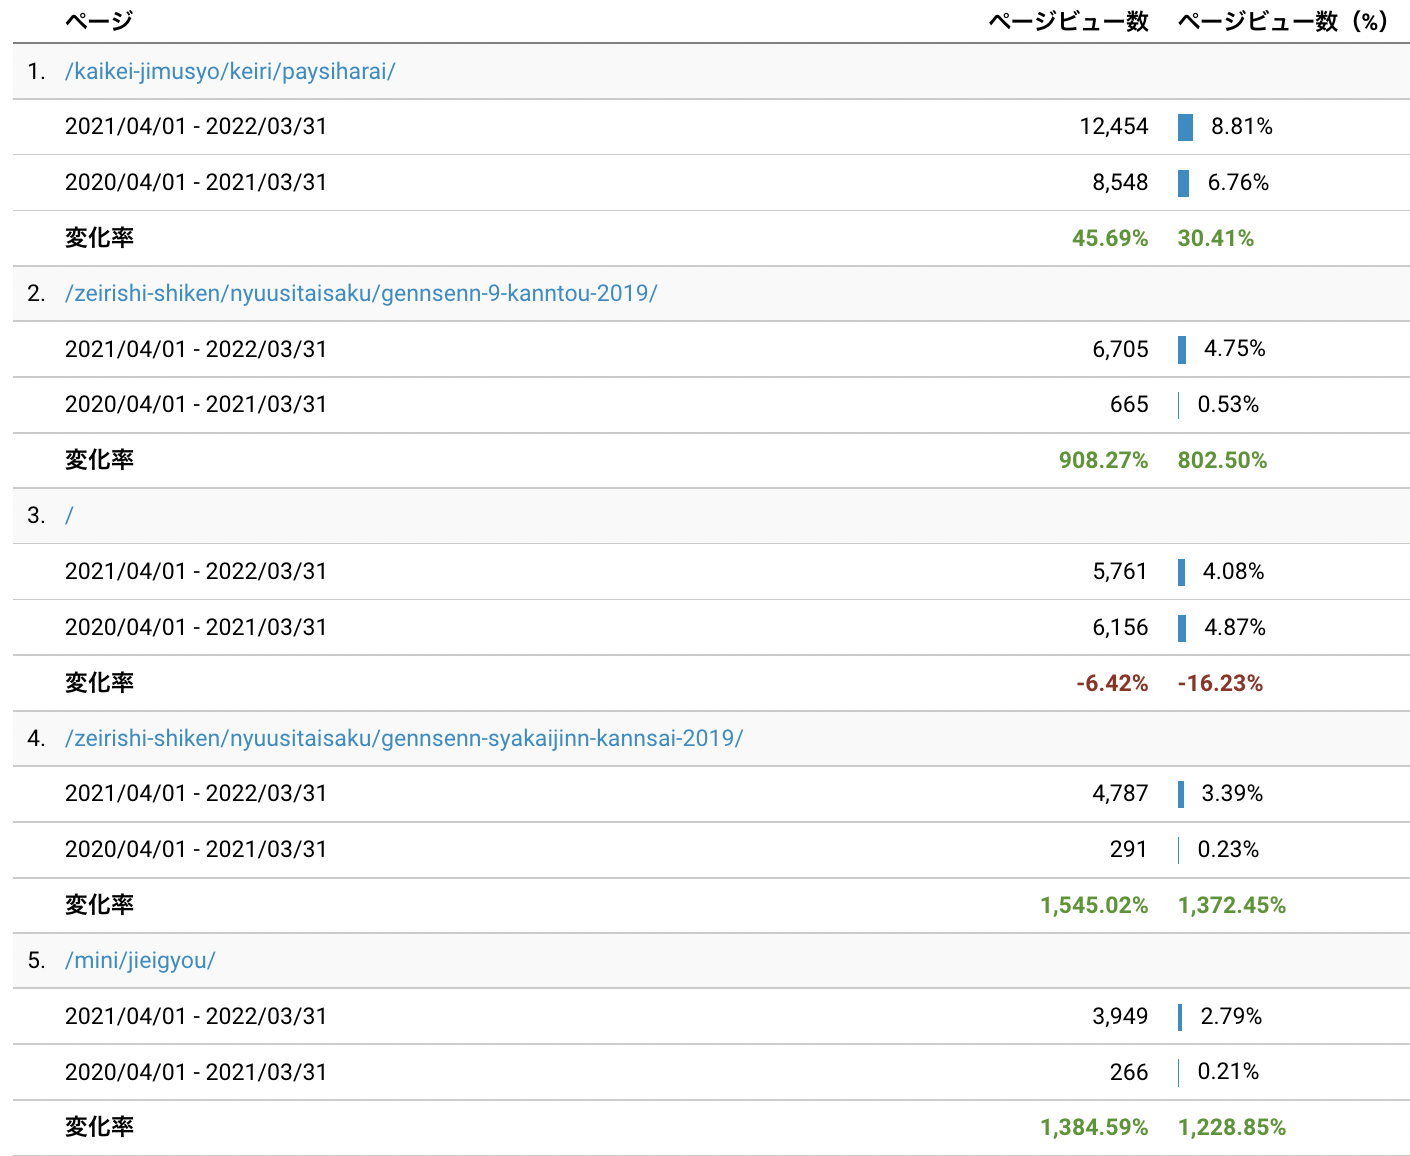Click the 802.50% change rate
This screenshot has height=1156, width=1410.
pos(1222,461)
